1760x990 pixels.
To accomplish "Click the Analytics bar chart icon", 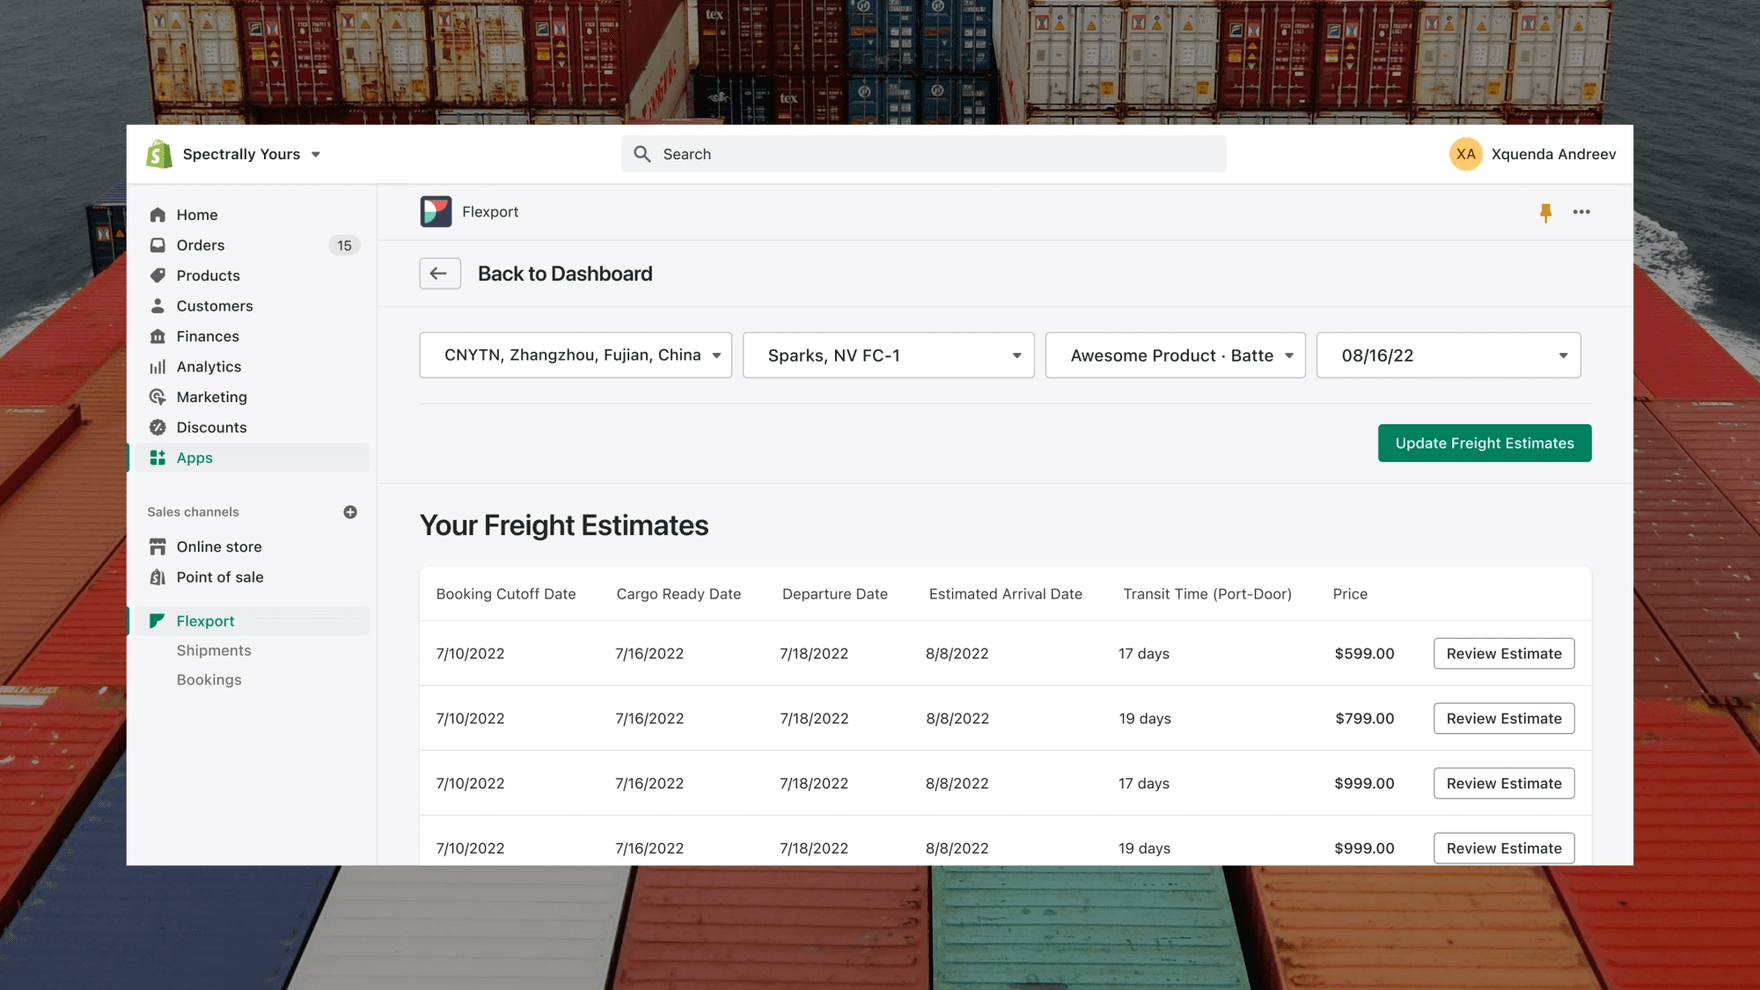I will (x=158, y=367).
